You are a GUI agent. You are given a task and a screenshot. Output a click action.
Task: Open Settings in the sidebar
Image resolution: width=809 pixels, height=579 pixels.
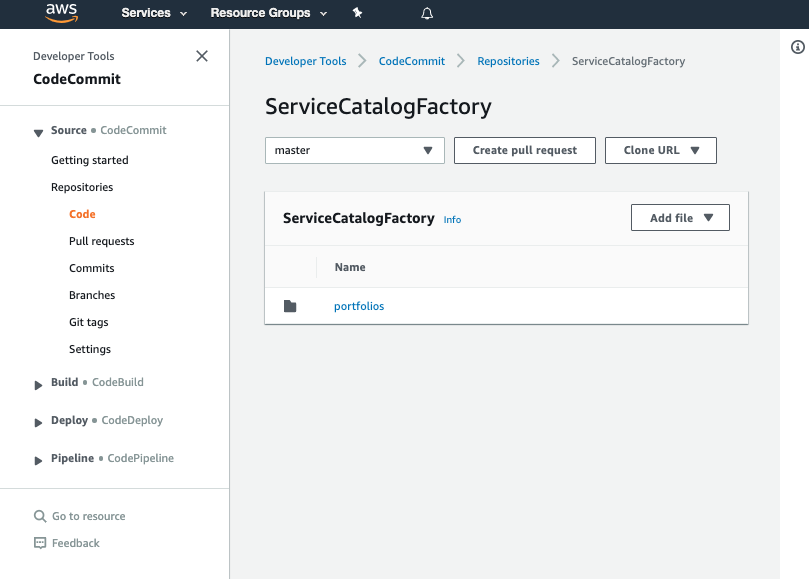click(x=90, y=349)
